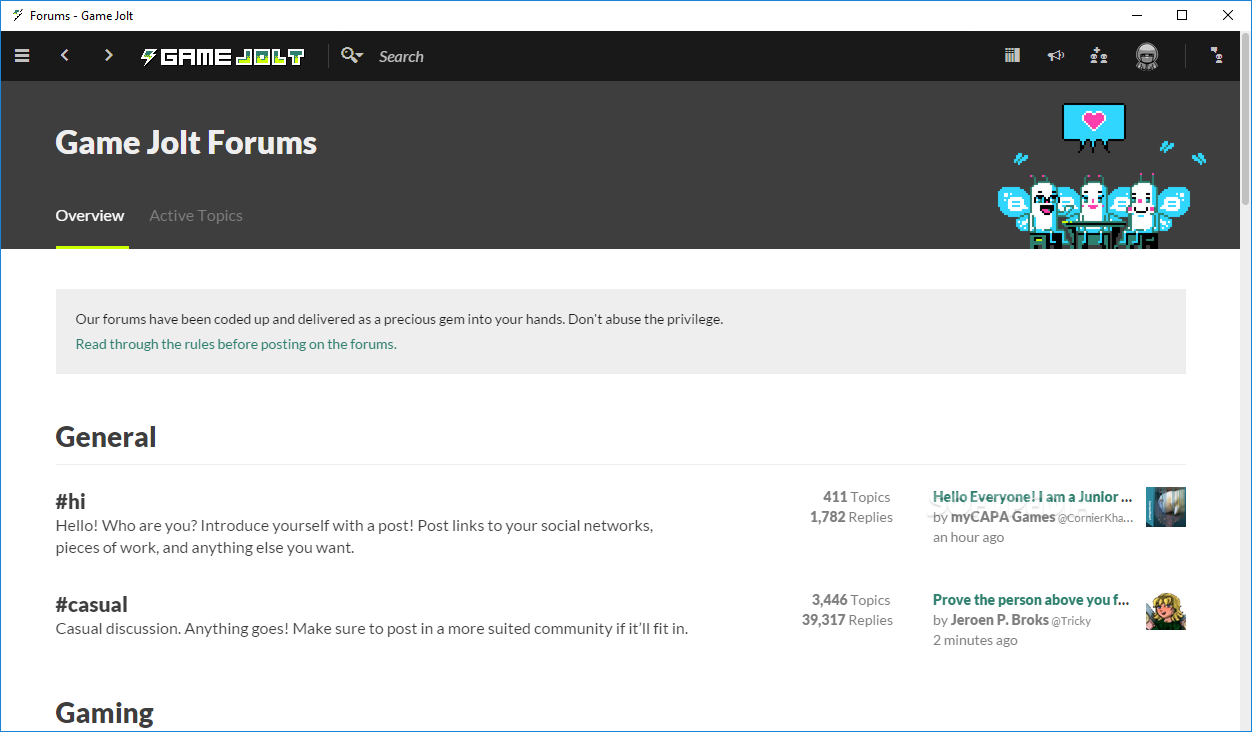Open the friend requests icon

[x=1099, y=56]
